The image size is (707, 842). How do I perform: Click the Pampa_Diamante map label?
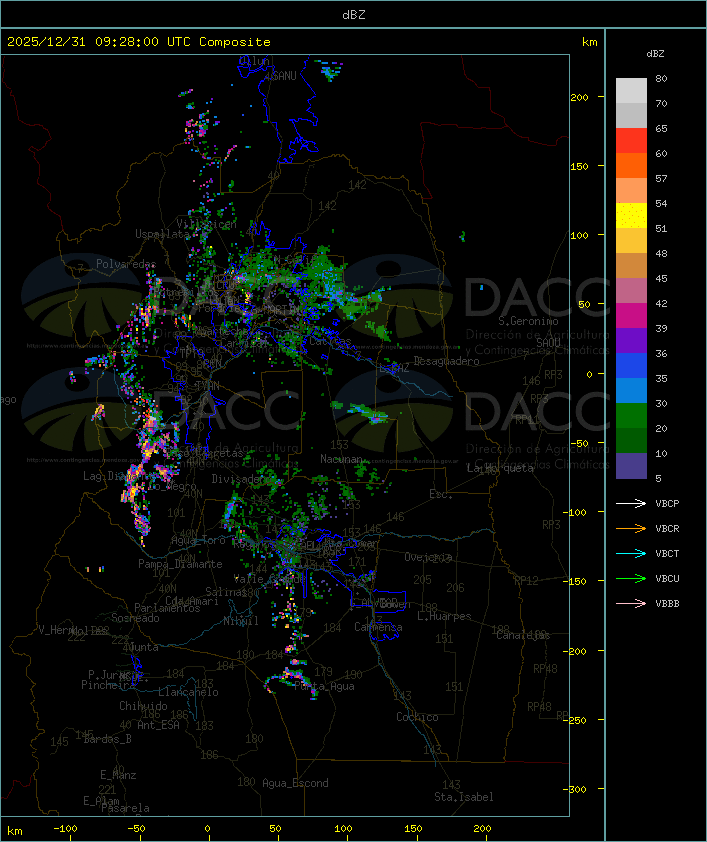[x=180, y=564]
